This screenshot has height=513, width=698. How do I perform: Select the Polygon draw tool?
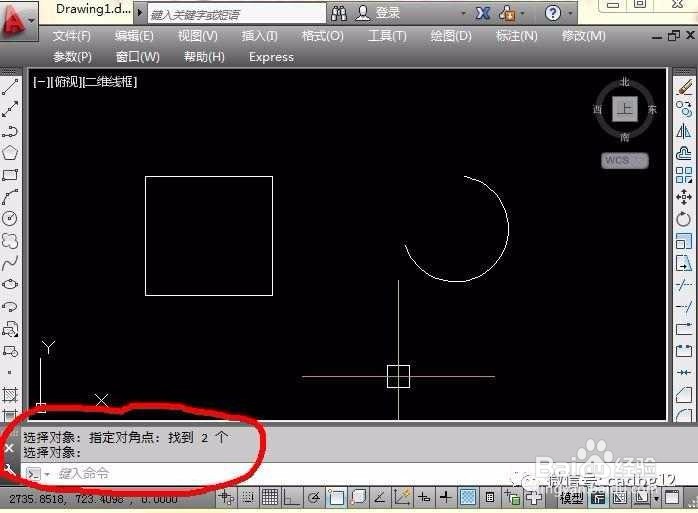(x=10, y=153)
